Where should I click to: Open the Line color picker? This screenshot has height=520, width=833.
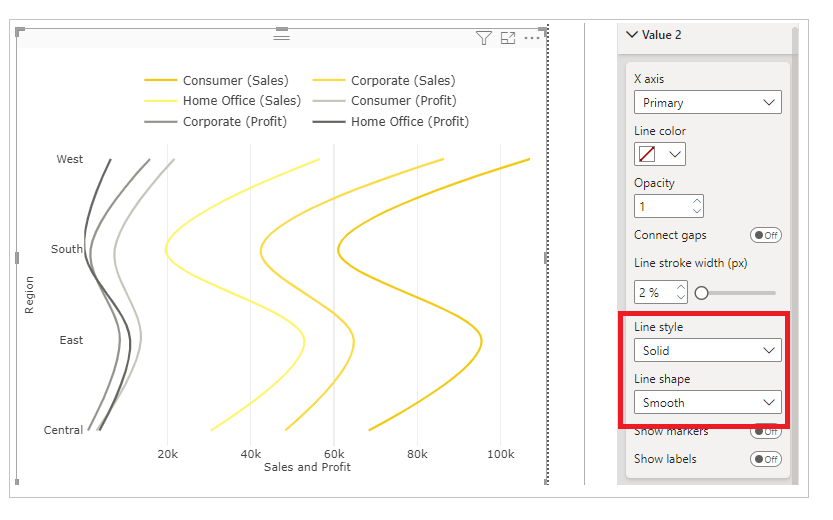(x=659, y=154)
